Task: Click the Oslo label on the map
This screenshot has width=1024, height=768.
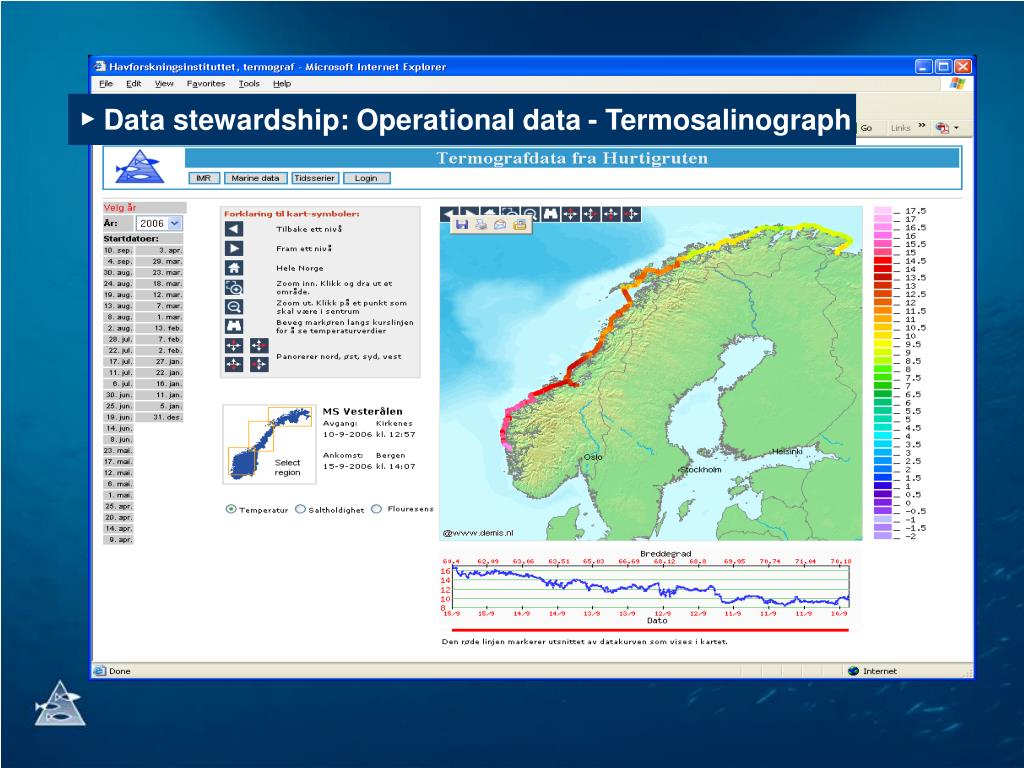Action: click(593, 457)
